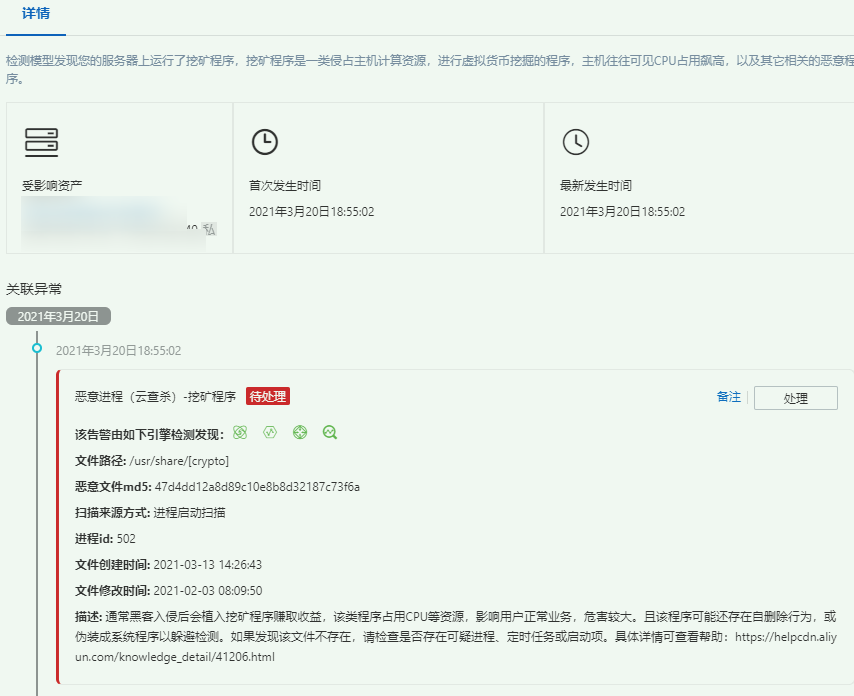The height and width of the screenshot is (696, 854).
Task: Click the timeline dot marker on the left
Action: tap(36, 347)
